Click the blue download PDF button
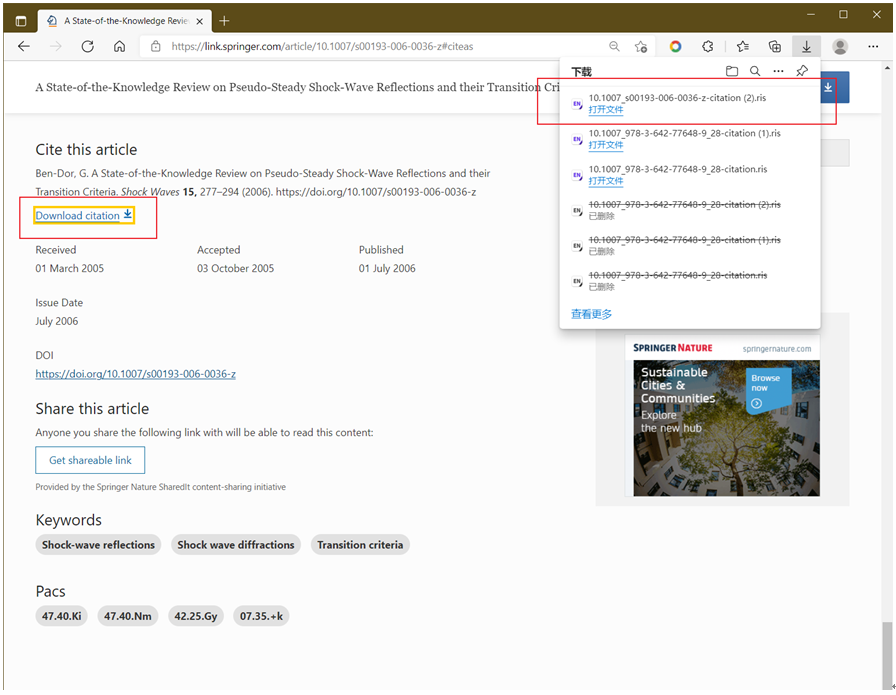 pyautogui.click(x=834, y=87)
